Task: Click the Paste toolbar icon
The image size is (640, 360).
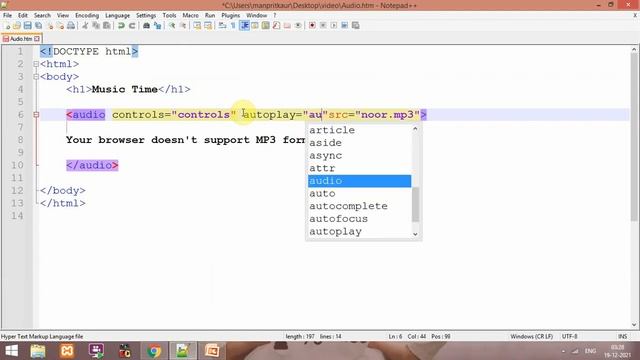Action: [x=107, y=25]
